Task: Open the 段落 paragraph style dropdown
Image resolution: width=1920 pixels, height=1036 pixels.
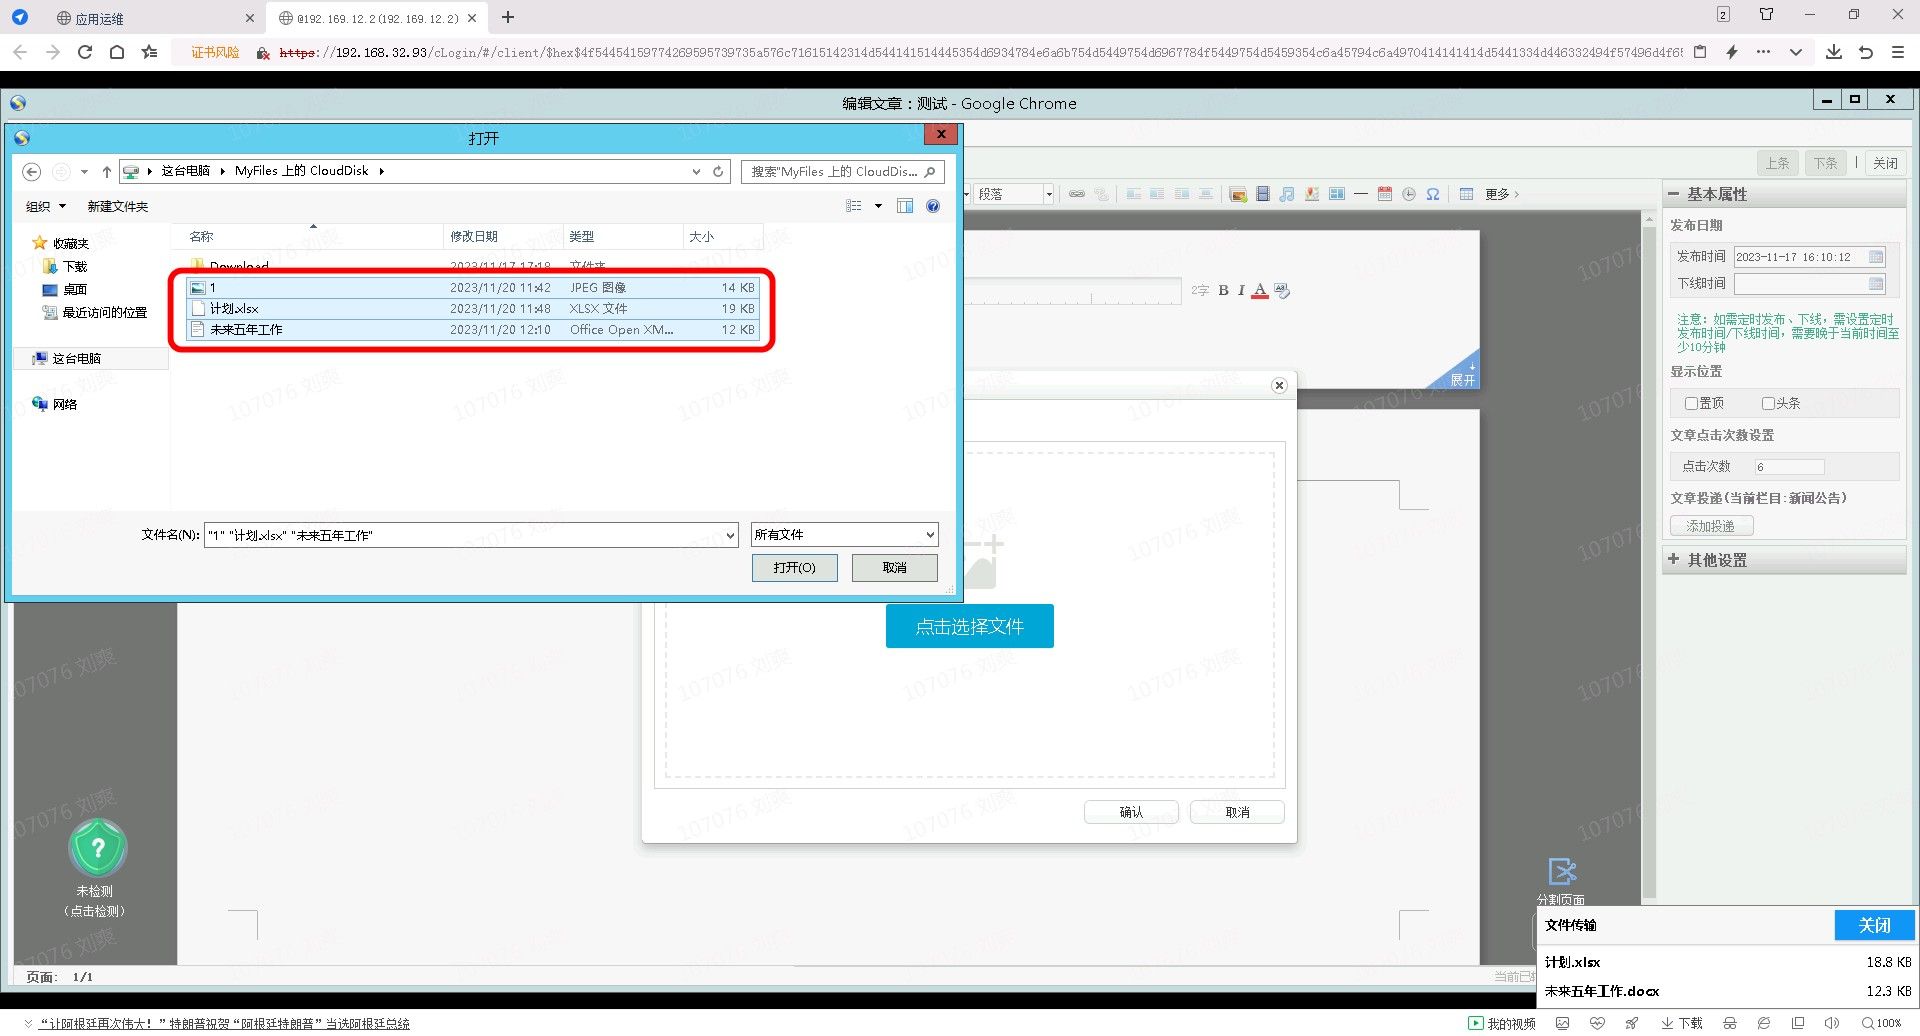Action: click(1048, 194)
